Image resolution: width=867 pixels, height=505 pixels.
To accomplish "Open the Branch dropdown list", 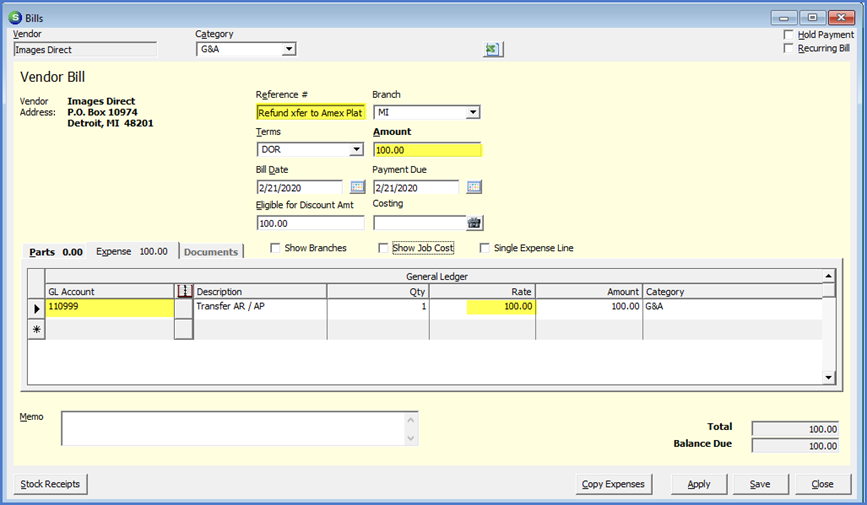I will point(472,113).
